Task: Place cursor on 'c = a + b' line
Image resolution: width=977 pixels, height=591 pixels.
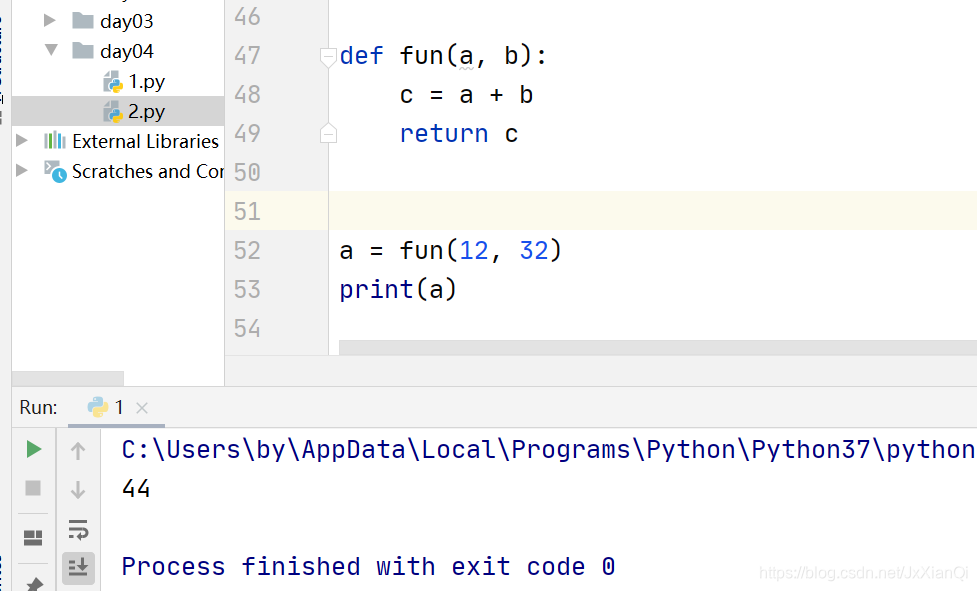Action: click(x=466, y=95)
